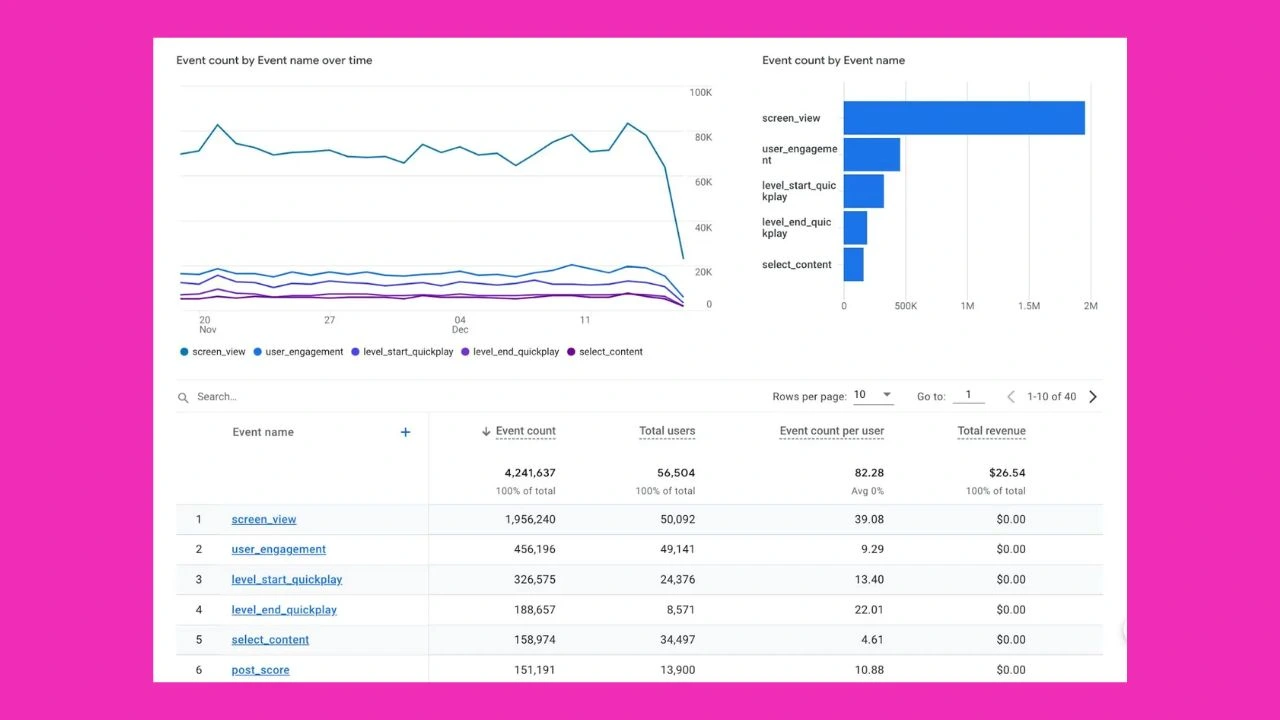Click the 151,191 event count cell

(535, 670)
